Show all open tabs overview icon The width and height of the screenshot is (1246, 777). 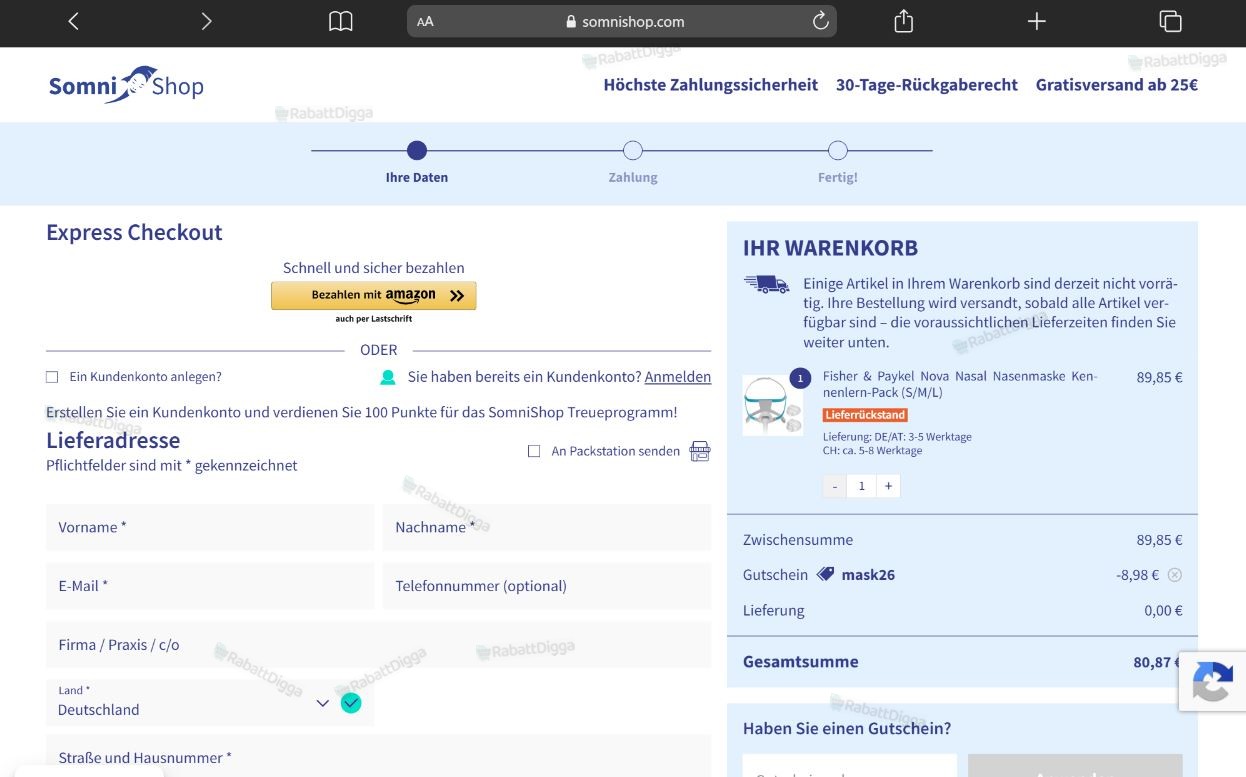1170,21
